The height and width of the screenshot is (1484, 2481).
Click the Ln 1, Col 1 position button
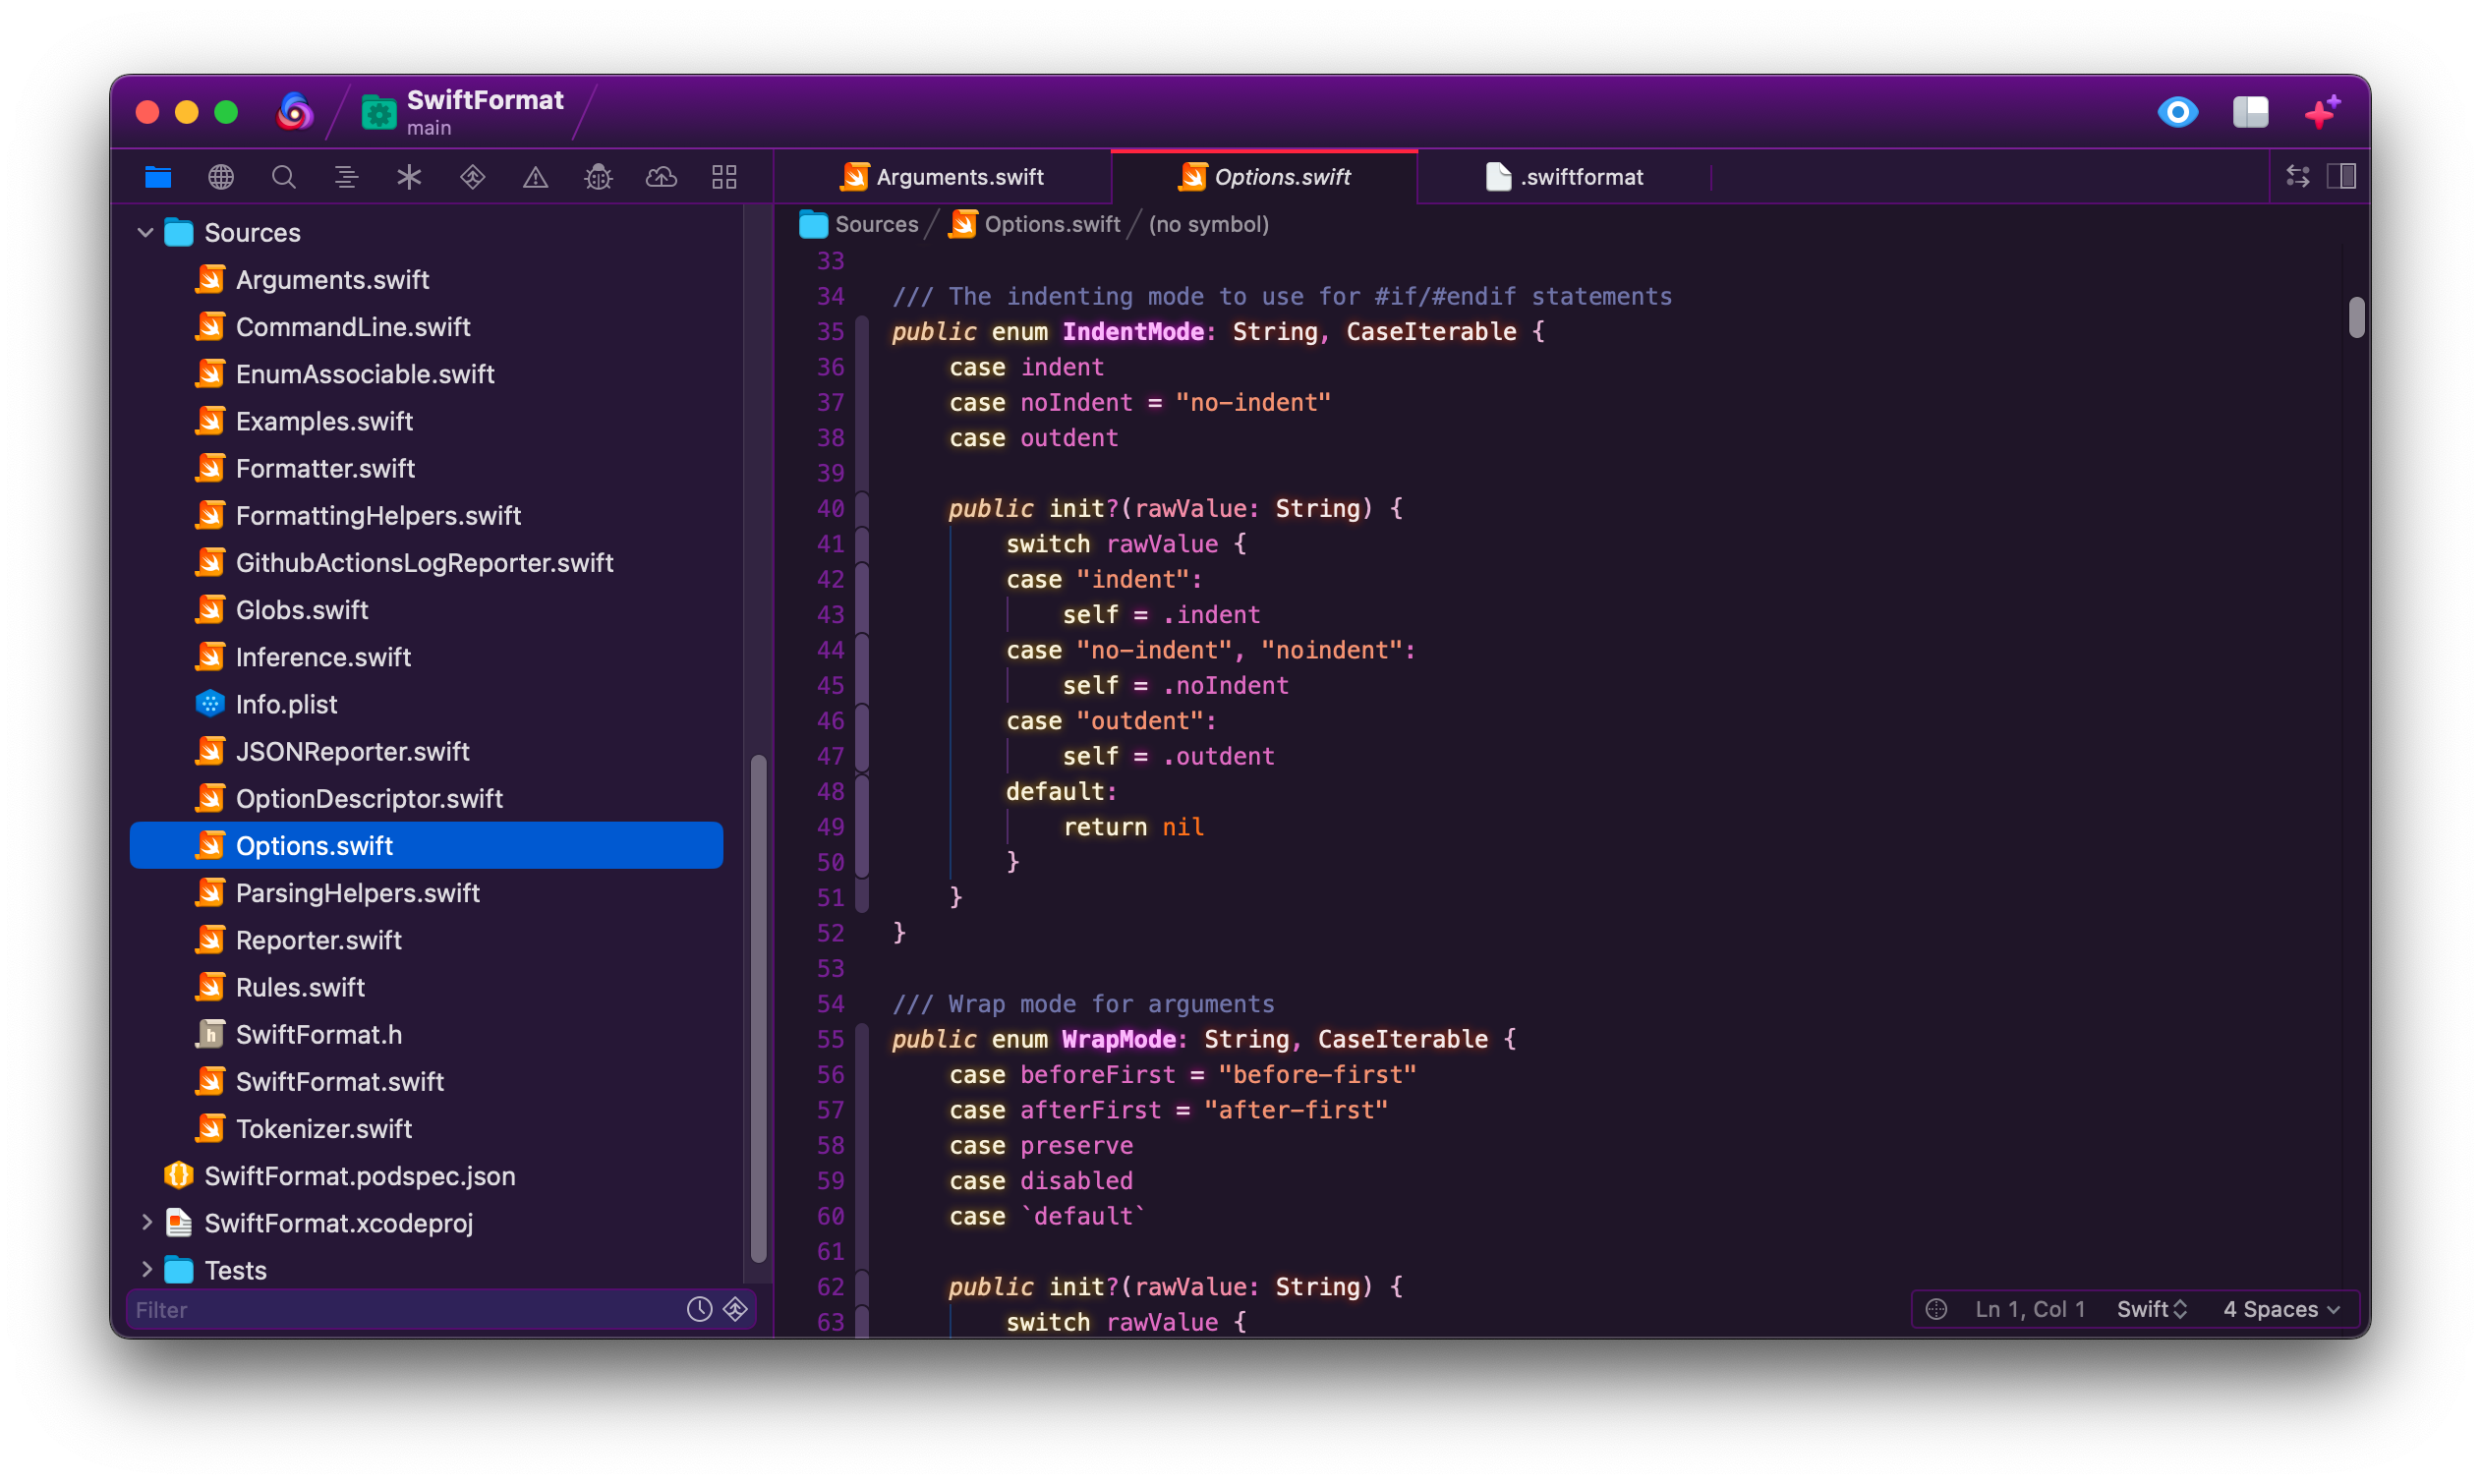2029,1309
